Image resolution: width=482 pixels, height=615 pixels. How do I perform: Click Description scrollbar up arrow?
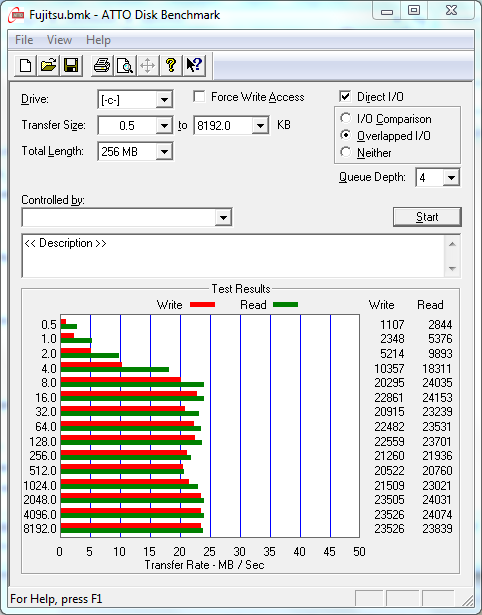[452, 244]
